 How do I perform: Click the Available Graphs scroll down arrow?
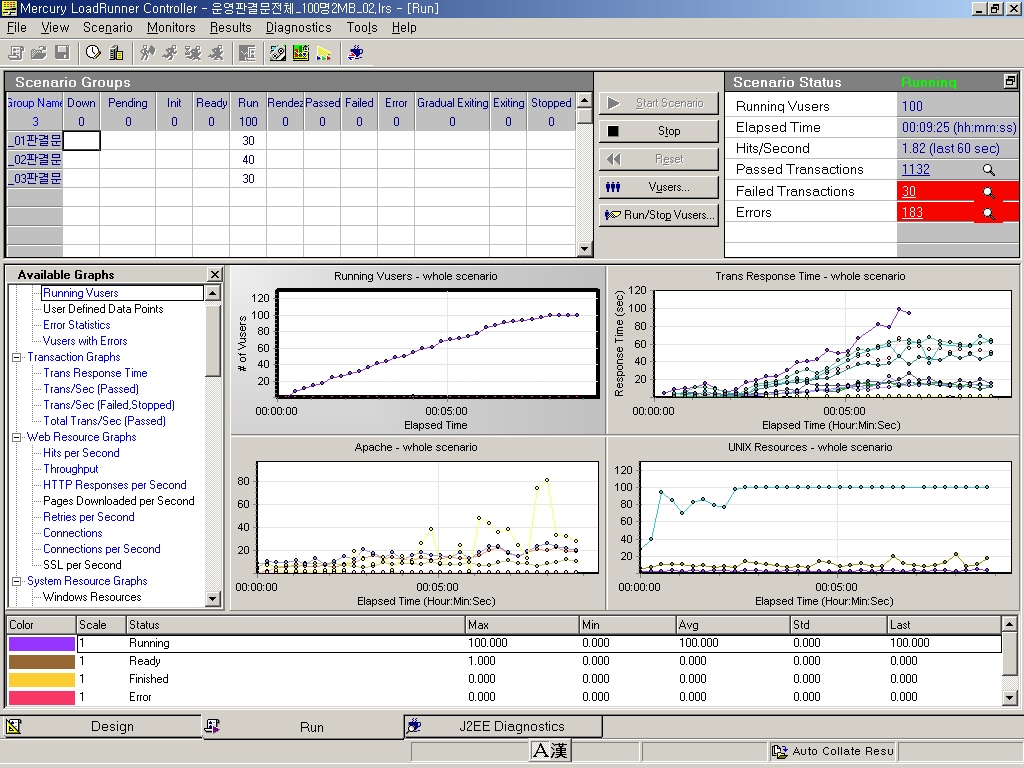(213, 598)
